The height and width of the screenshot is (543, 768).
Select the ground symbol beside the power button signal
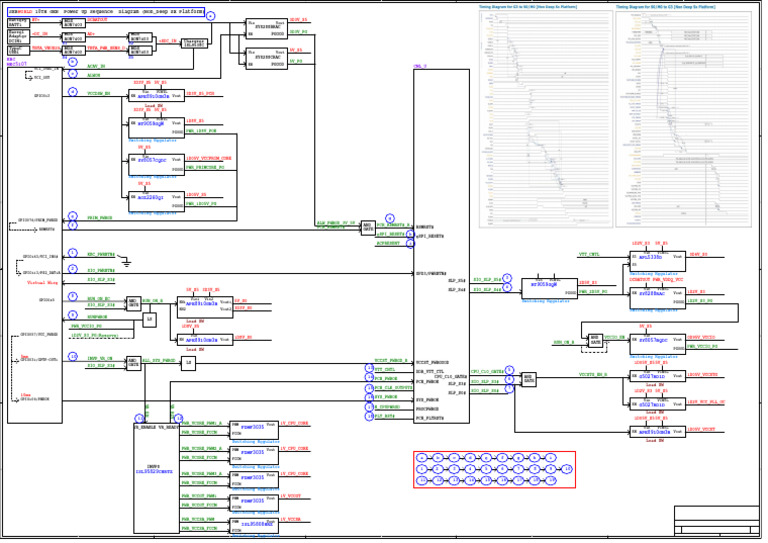[126, 263]
